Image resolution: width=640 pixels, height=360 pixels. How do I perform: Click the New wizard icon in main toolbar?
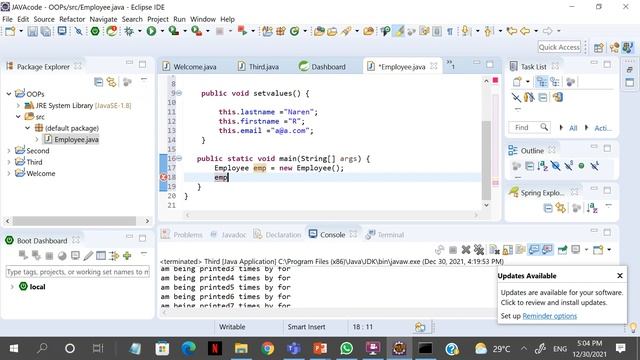[10, 31]
